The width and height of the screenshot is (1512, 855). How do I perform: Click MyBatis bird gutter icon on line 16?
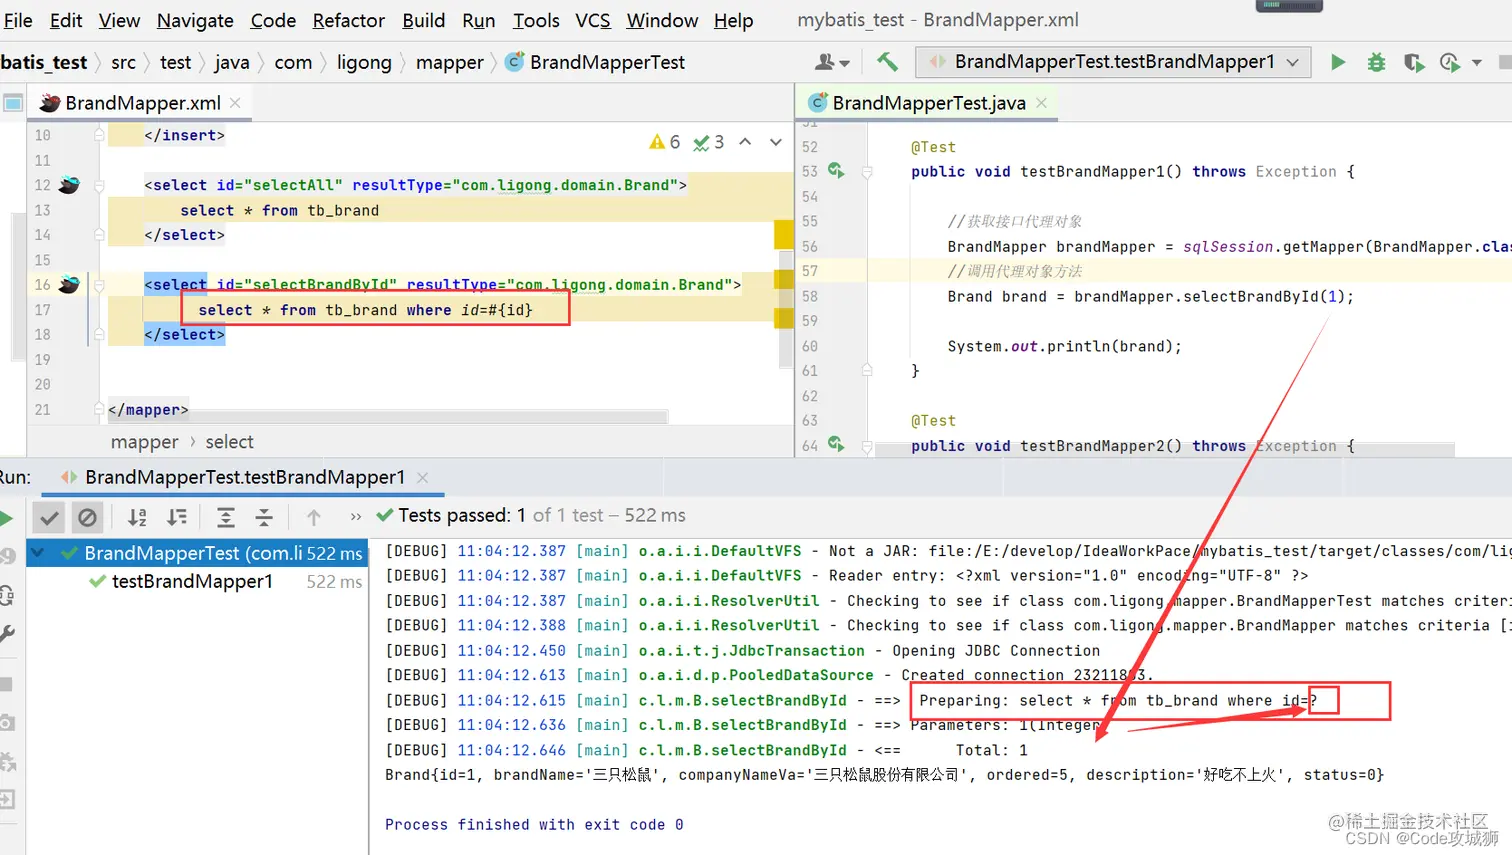[x=69, y=285]
